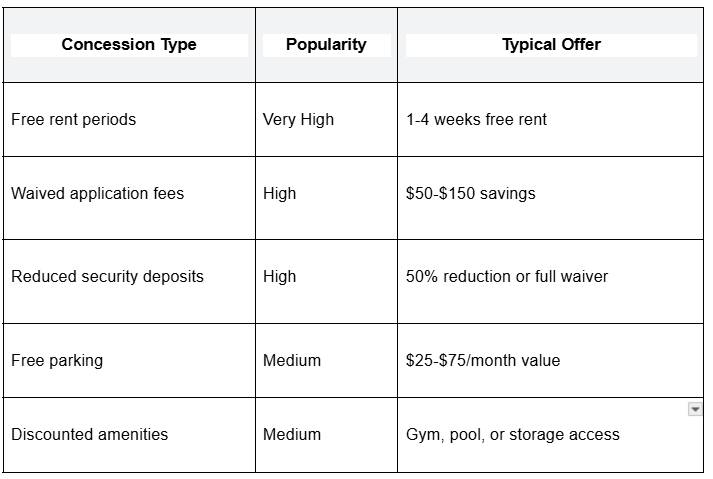Viewport: 713px width, 479px height.
Task: Select the "Free rent periods" cell
Action: [73, 120]
